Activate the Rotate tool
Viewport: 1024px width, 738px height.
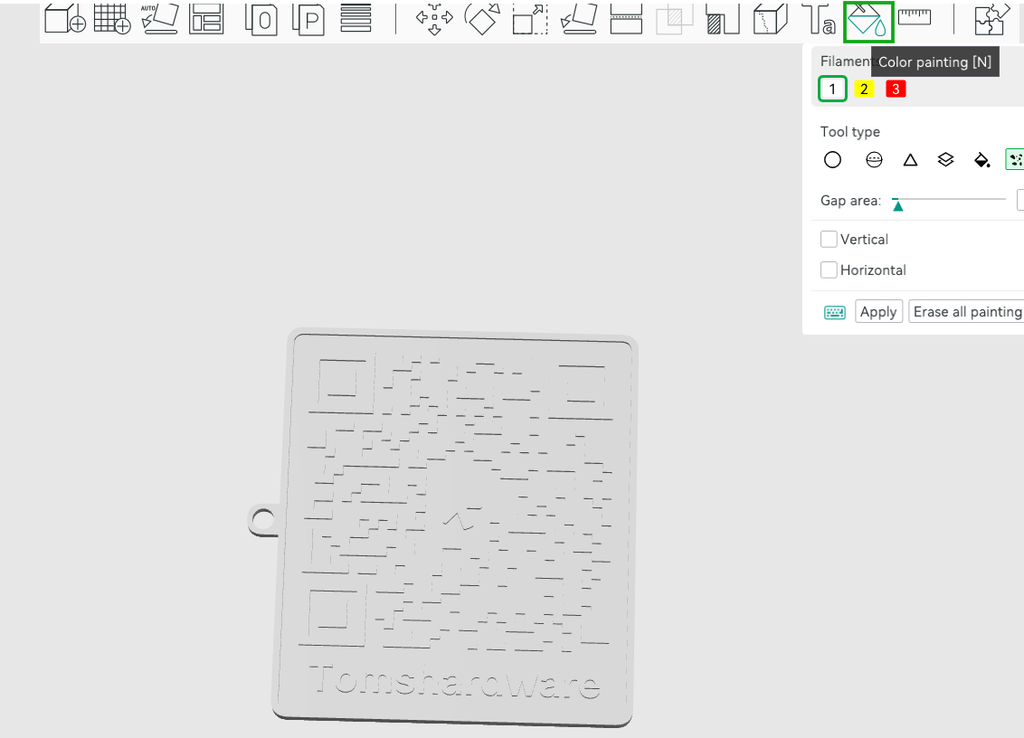coord(482,20)
